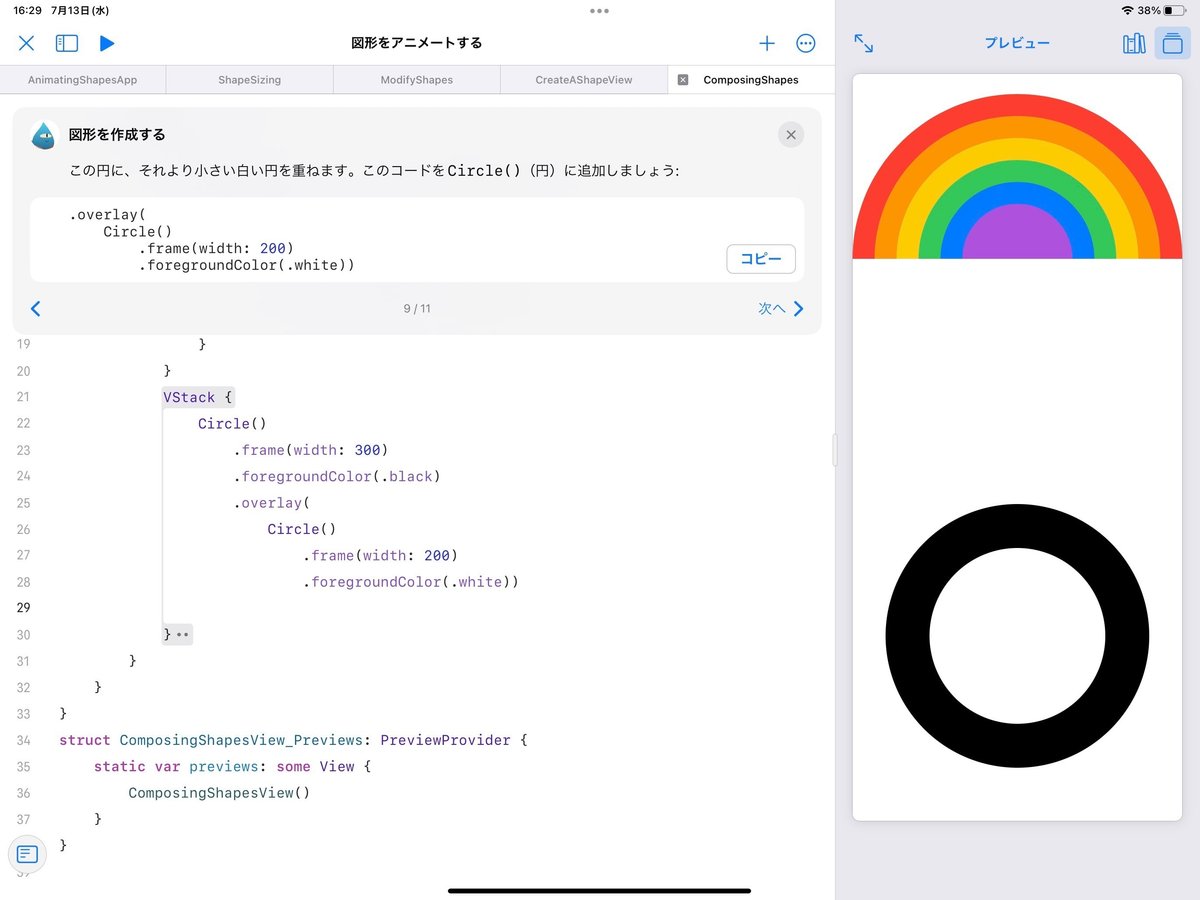Add new item with the plus icon
The height and width of the screenshot is (900, 1200).
pos(767,43)
